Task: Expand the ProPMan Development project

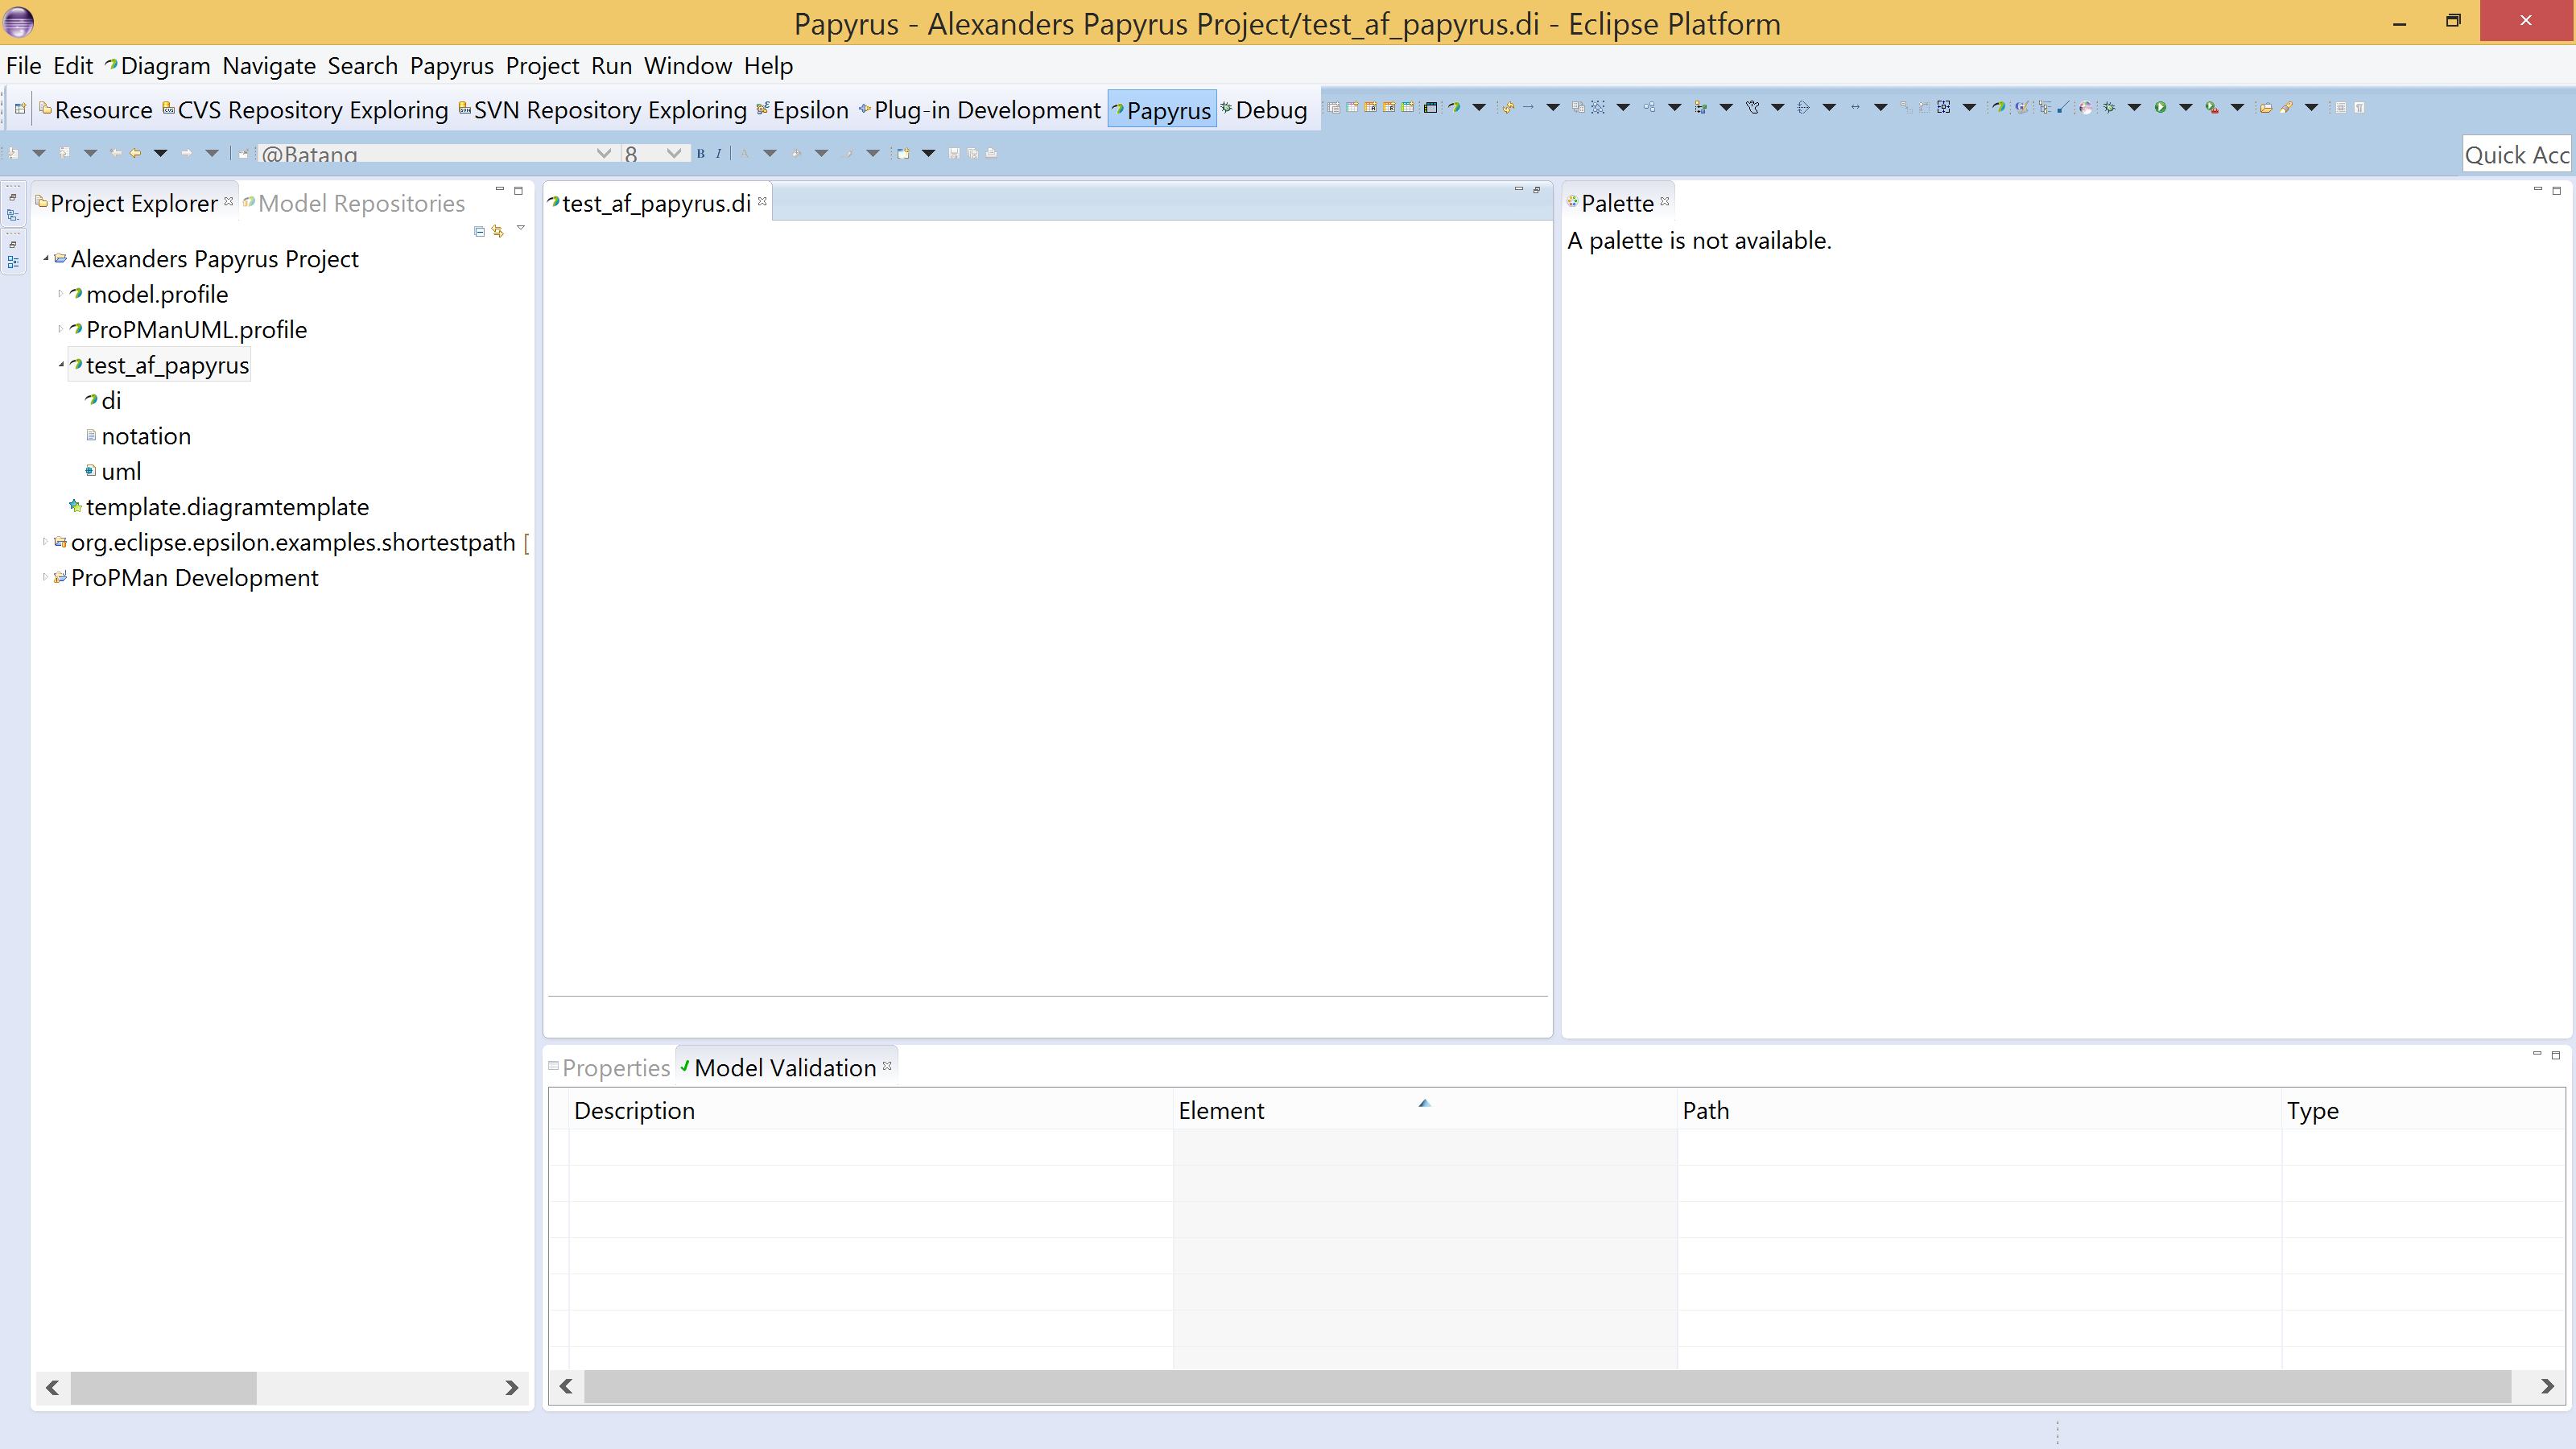Action: [45, 577]
